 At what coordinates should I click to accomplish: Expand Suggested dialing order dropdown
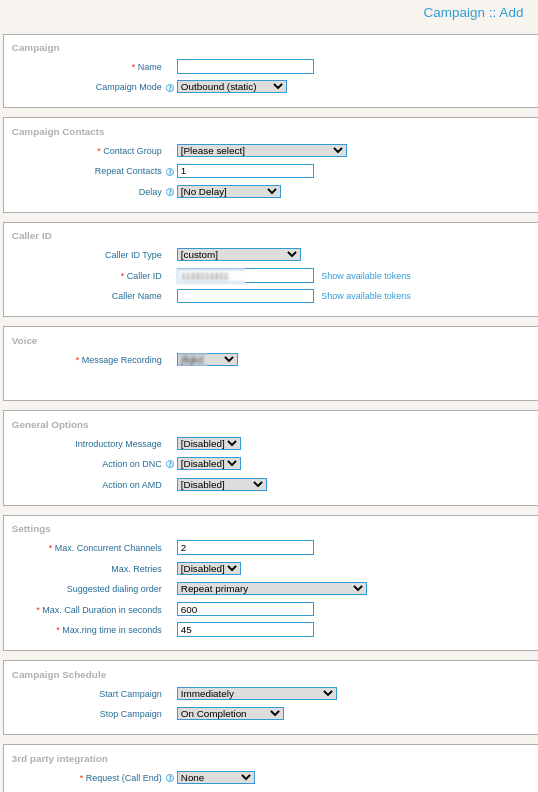tap(272, 589)
